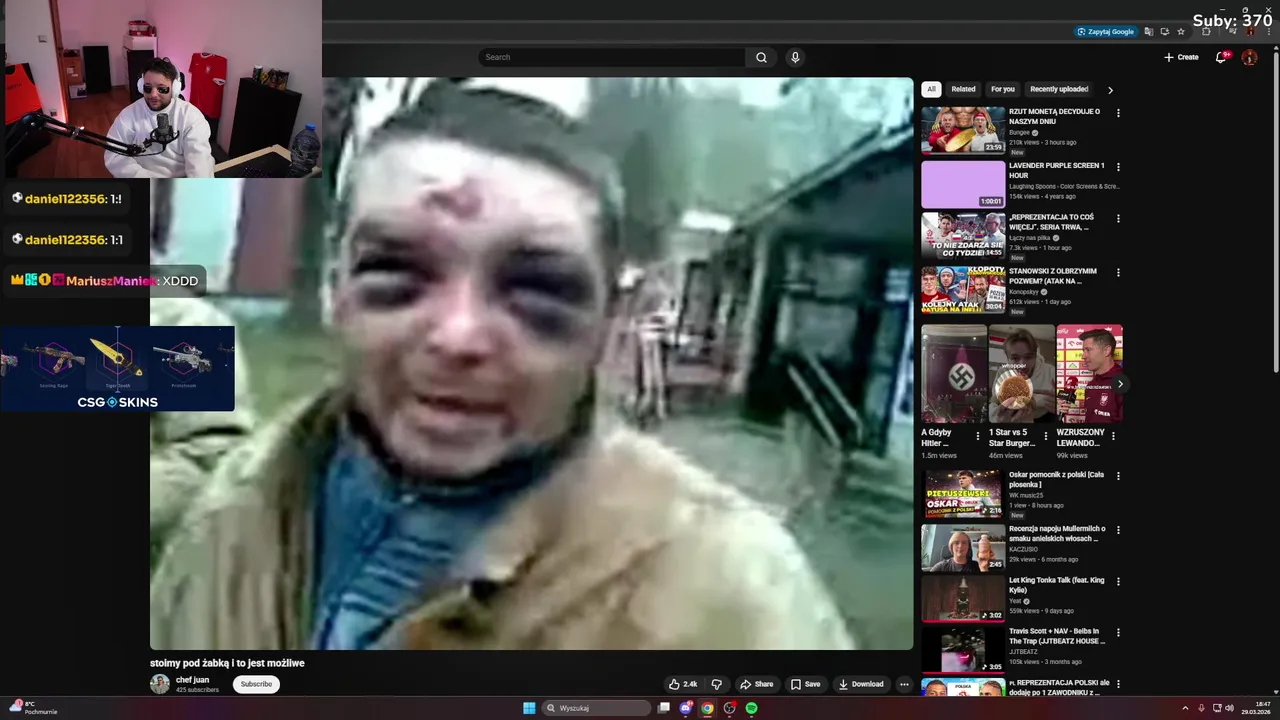This screenshot has height=720, width=1280.
Task: Open the taskbar app icon next to Chrome
Action: click(x=729, y=708)
